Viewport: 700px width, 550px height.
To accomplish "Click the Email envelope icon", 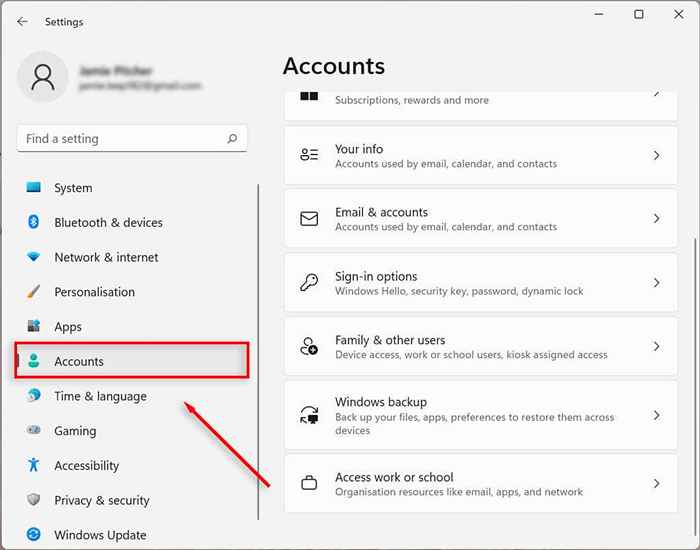I will tap(309, 219).
